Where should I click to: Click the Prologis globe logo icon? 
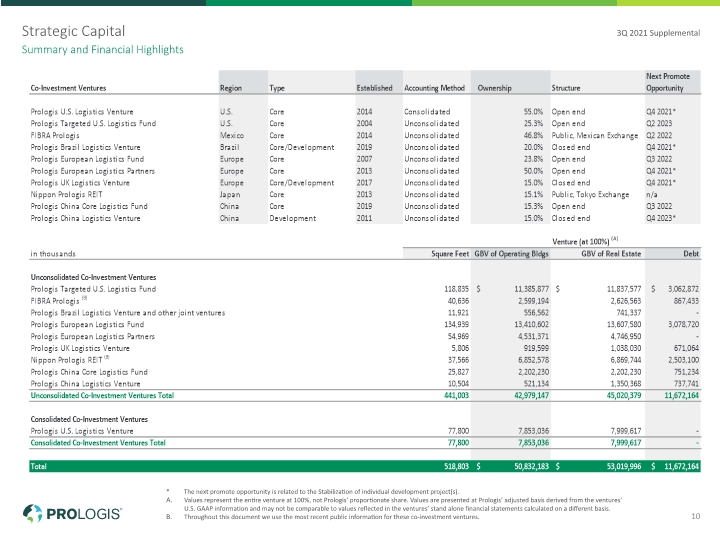[x=32, y=513]
